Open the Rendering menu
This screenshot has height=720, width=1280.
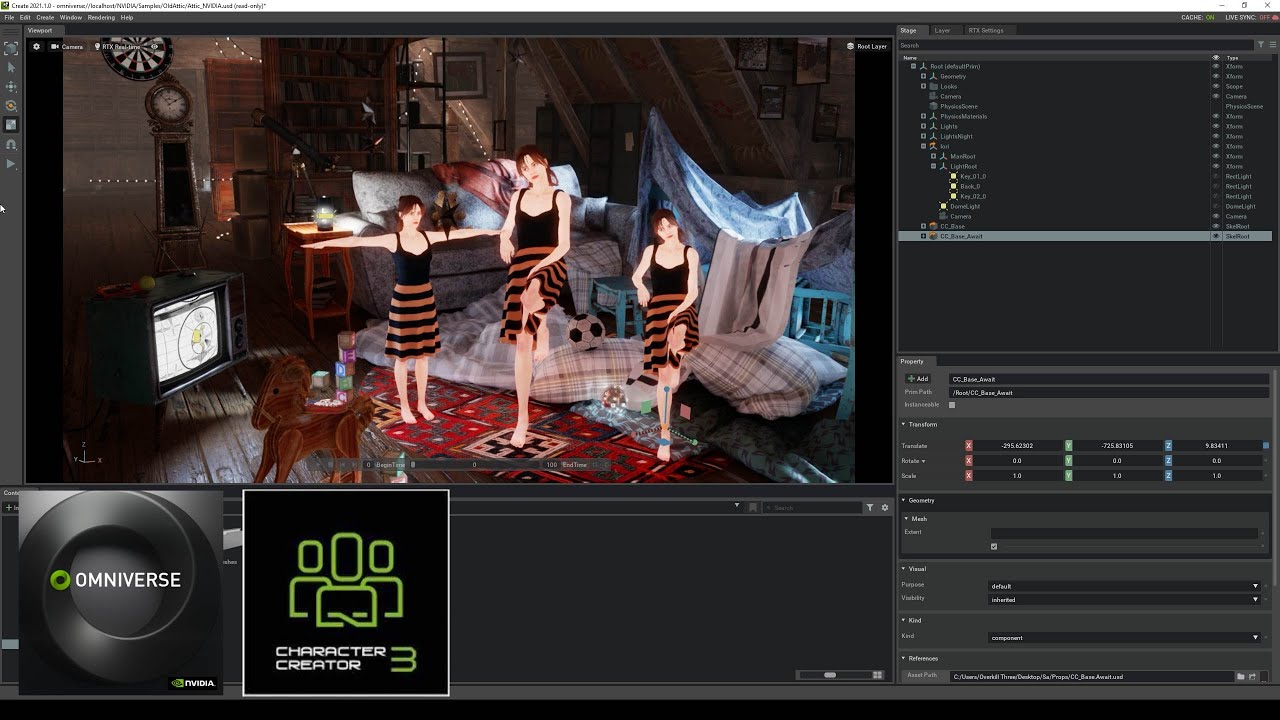[101, 17]
